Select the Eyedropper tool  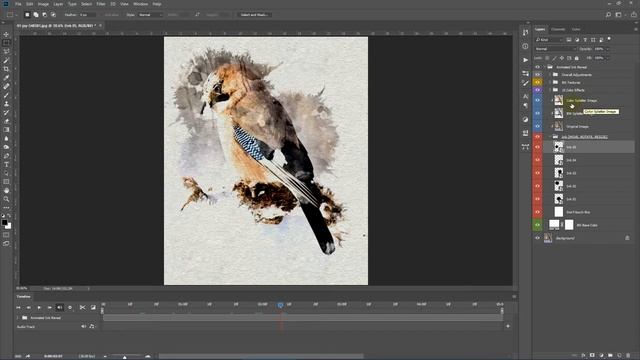click(x=6, y=78)
